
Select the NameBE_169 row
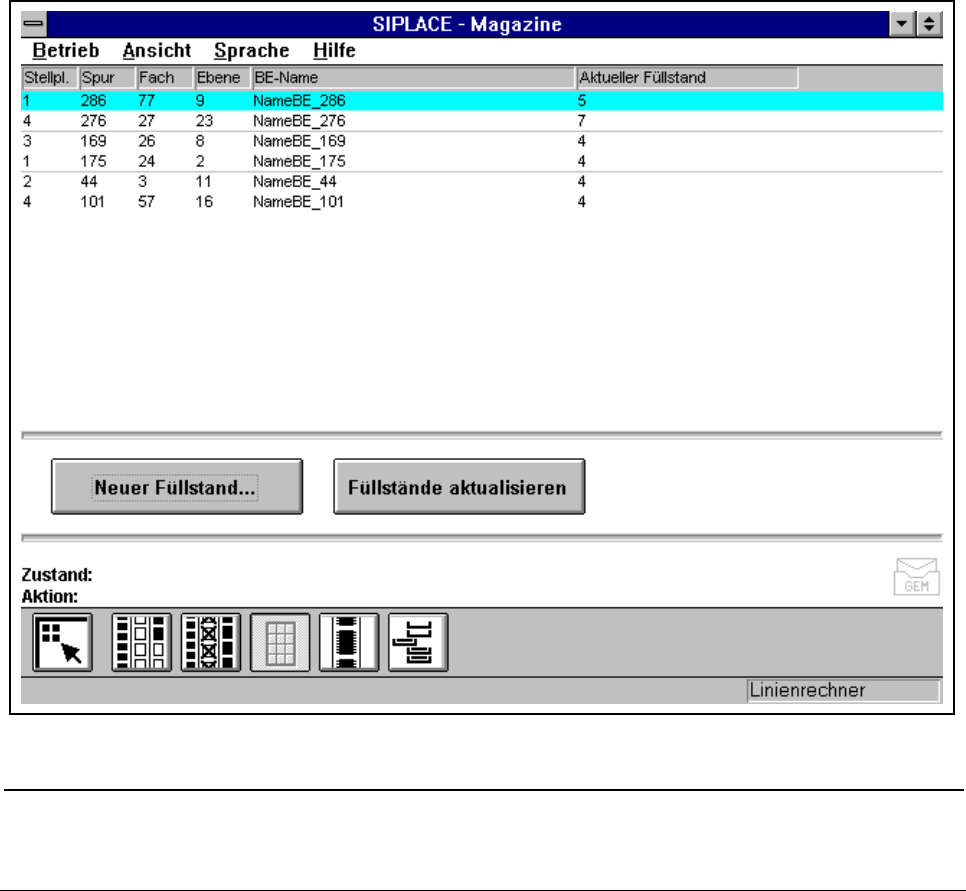300,141
